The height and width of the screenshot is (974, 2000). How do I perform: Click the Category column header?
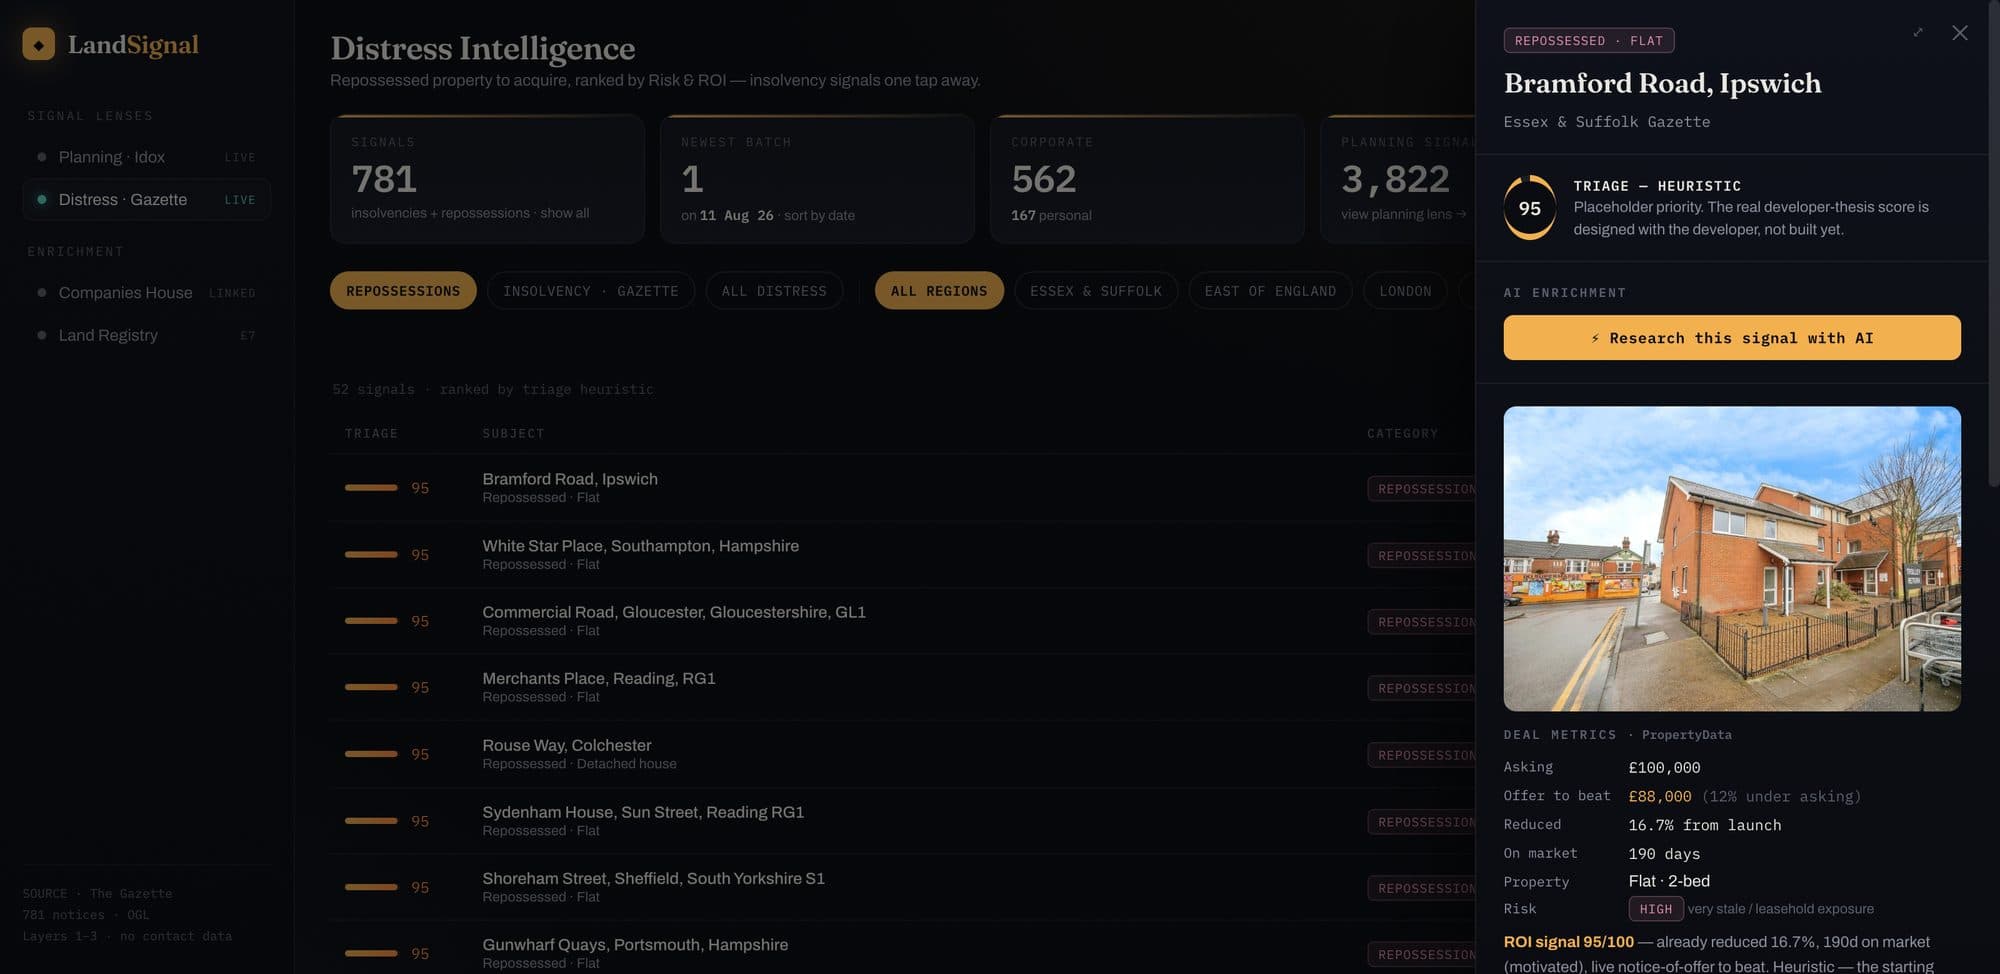coord(1402,433)
